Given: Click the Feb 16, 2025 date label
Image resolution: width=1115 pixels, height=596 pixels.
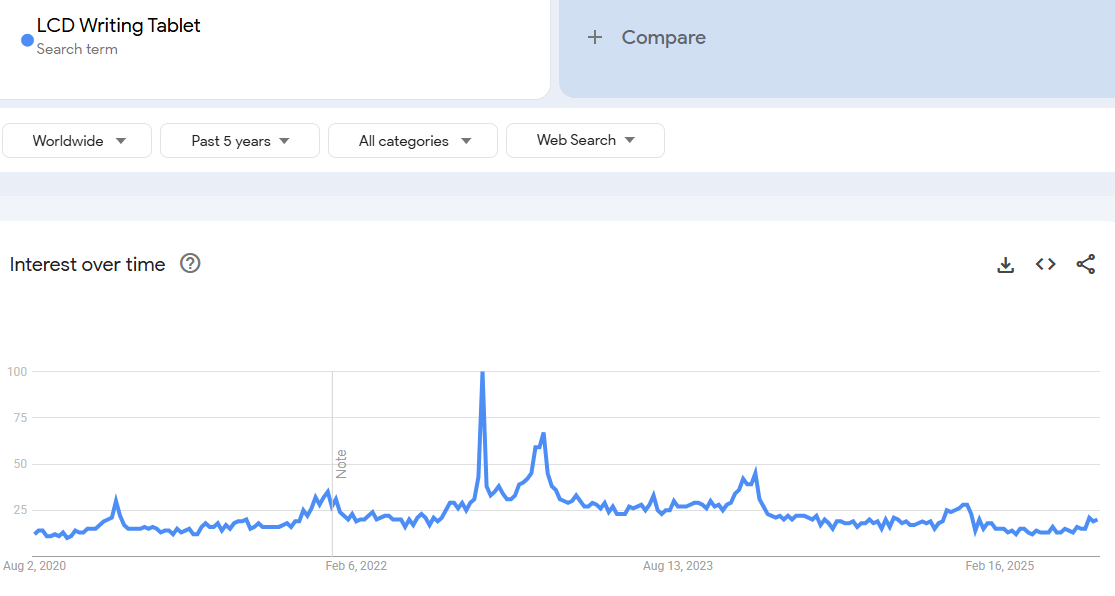Looking at the screenshot, I should [1000, 566].
